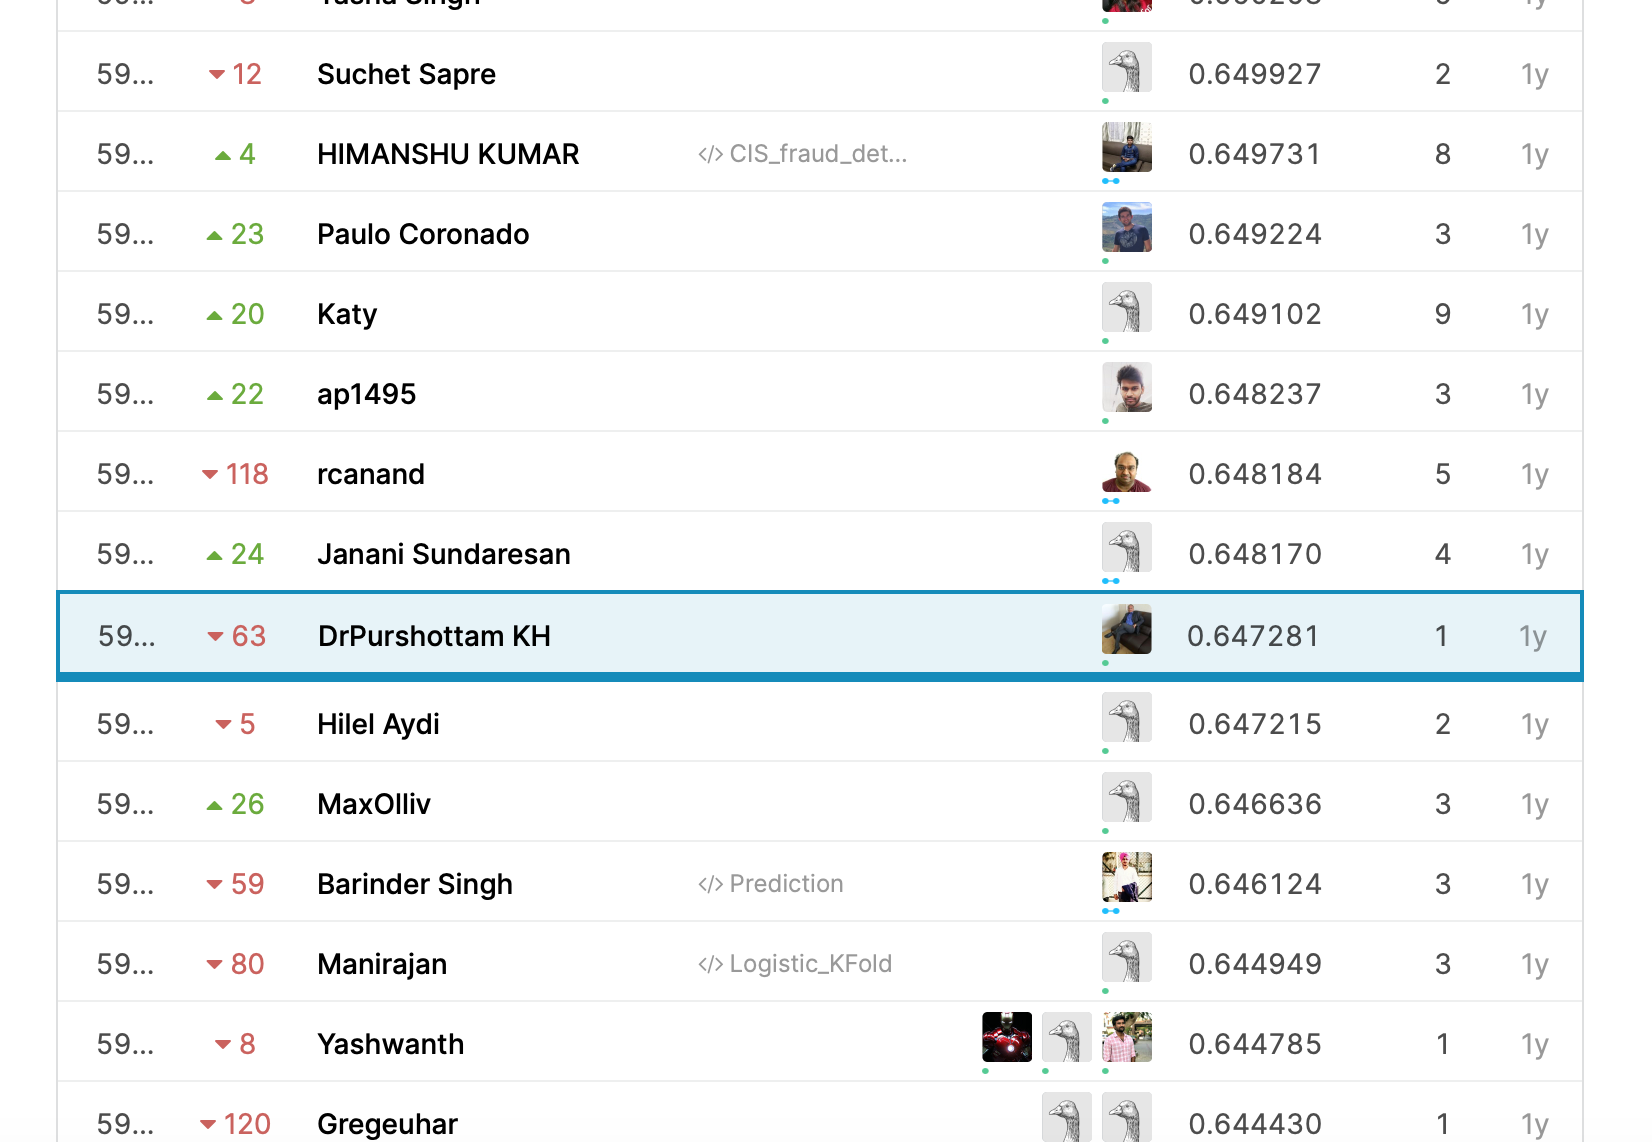Click MaxOlliv's default goose avatar

pos(1126,798)
